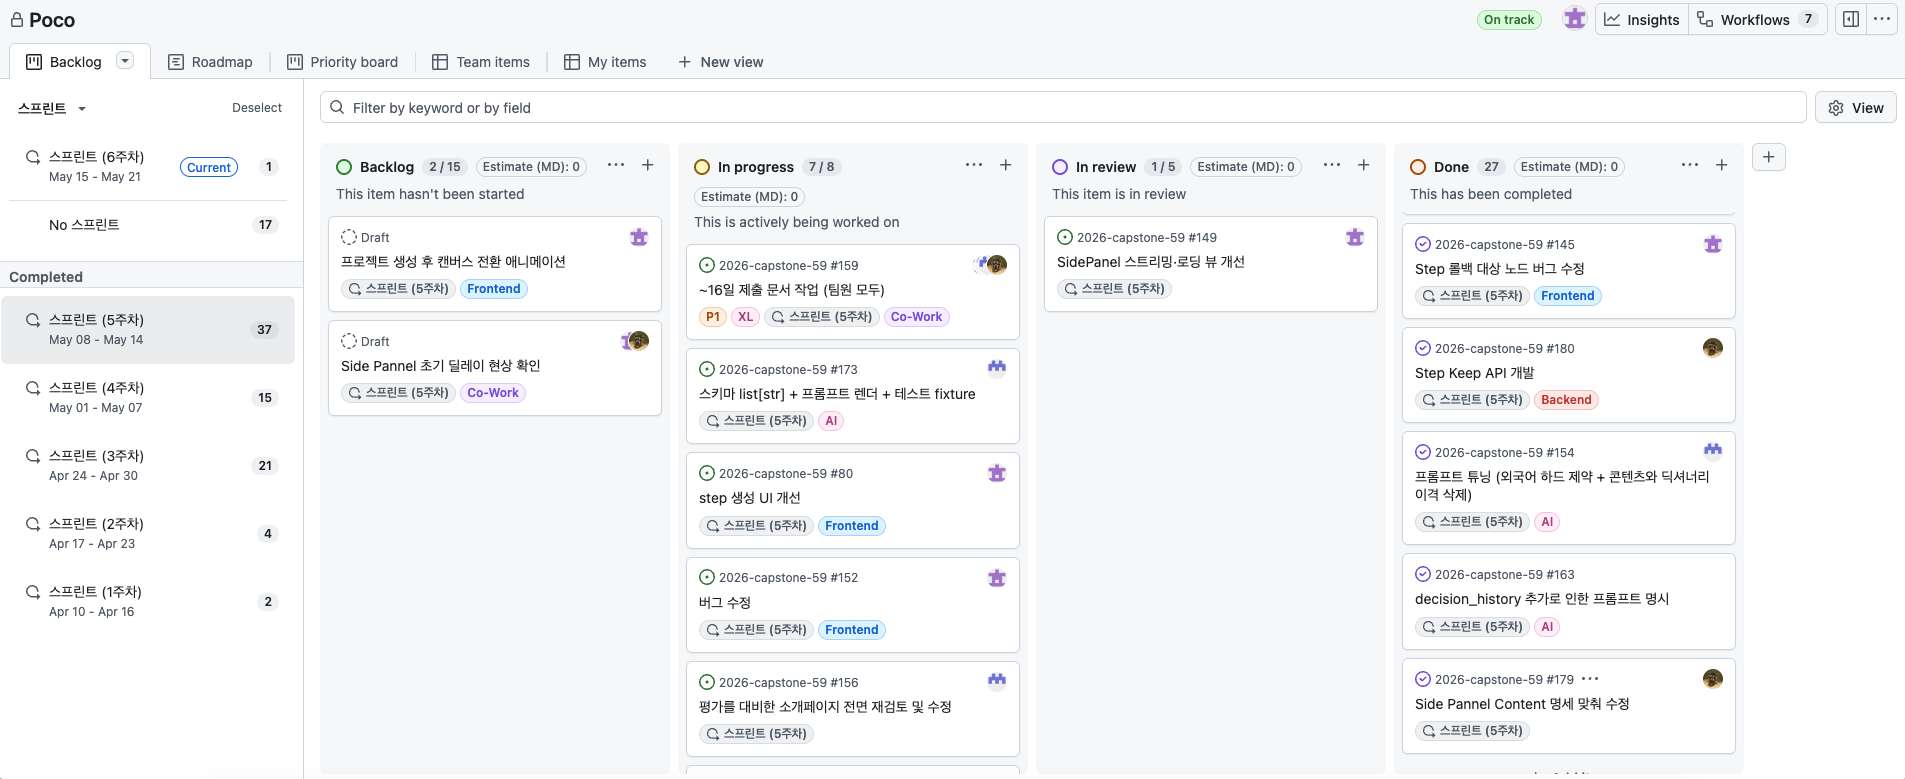
Task: Select 스프린트 (2주차) in sidebar
Action: [150, 534]
